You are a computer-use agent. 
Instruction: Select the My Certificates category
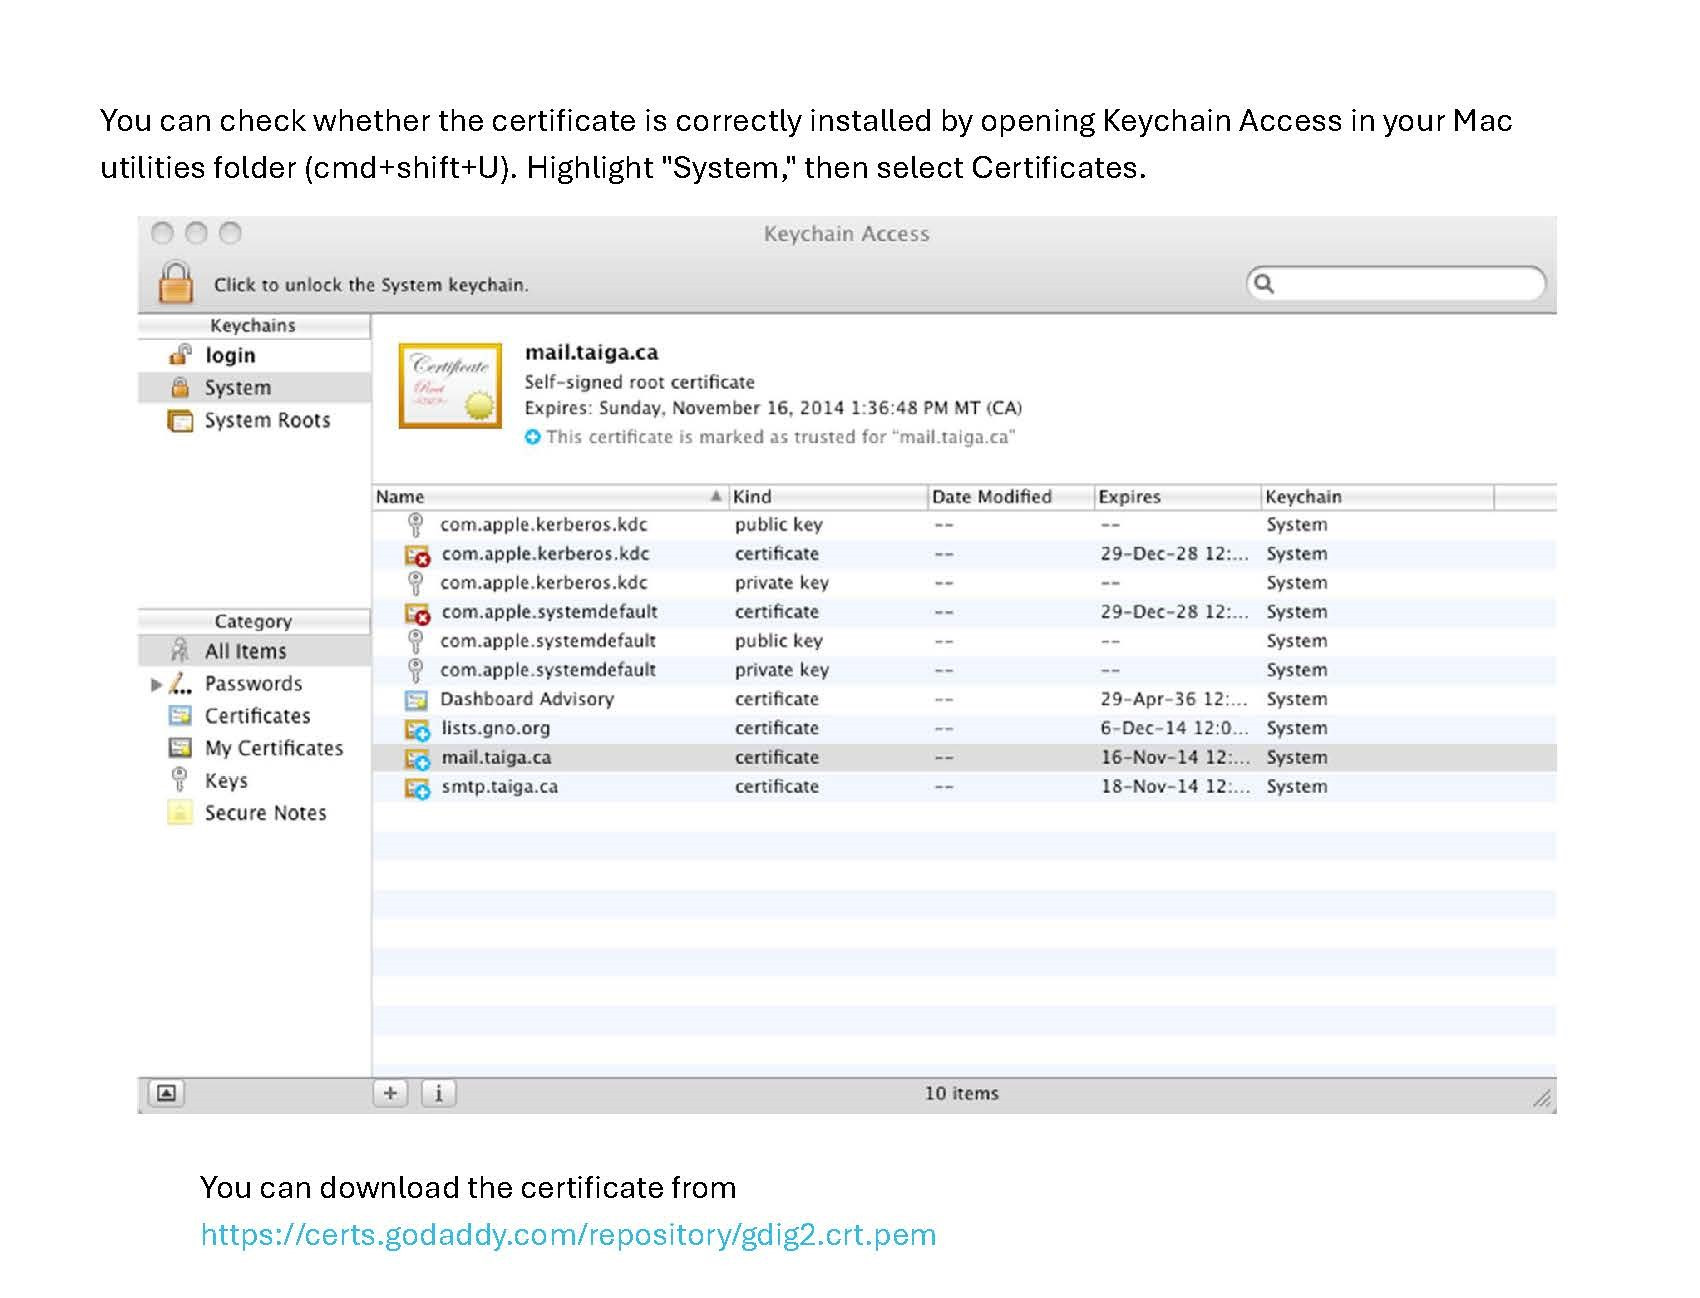[273, 749]
